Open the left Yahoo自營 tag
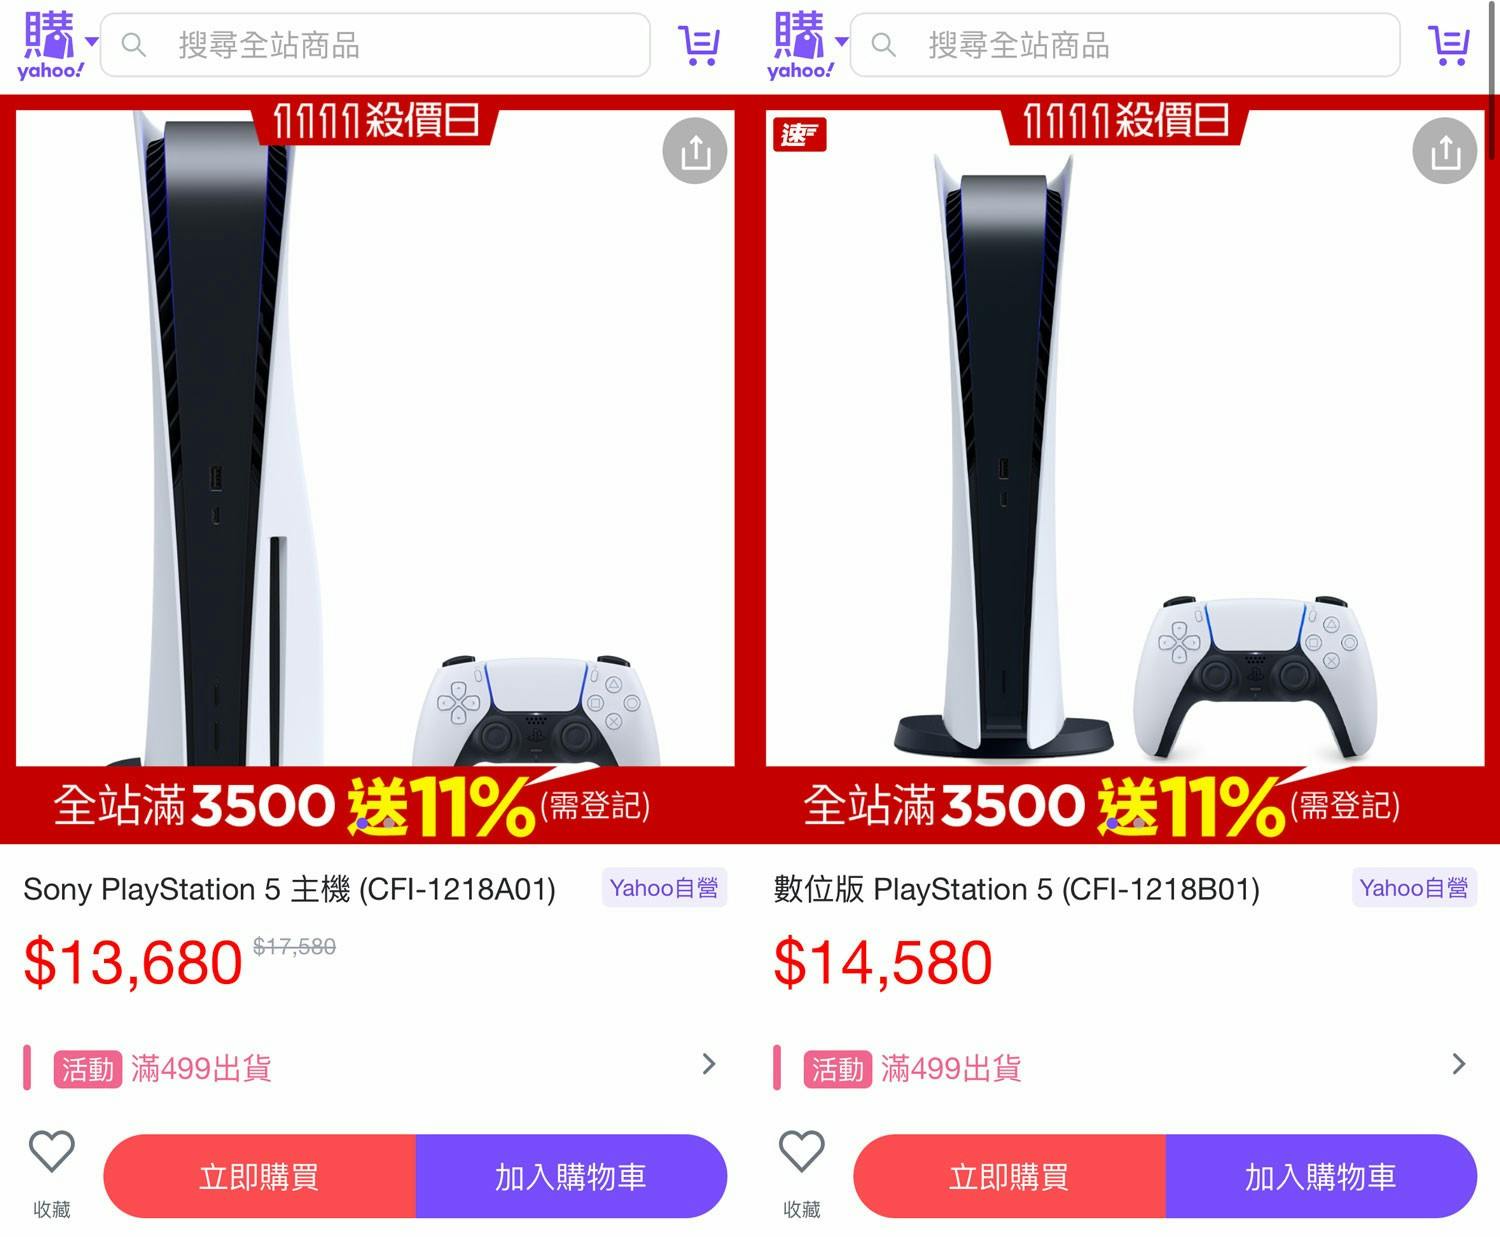 [664, 888]
